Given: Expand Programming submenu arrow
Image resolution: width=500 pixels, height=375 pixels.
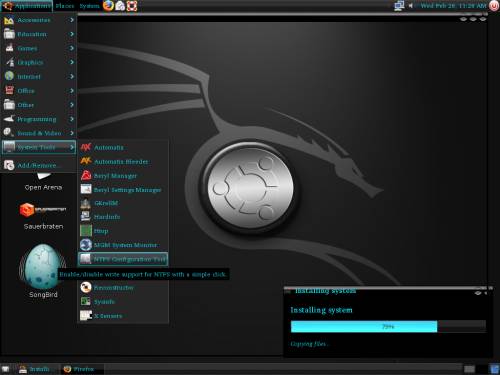Looking at the screenshot, I should (72, 119).
